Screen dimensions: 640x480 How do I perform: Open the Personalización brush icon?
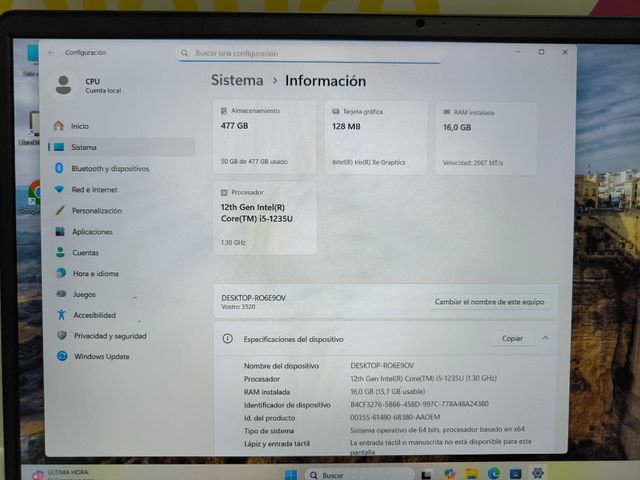pos(60,210)
